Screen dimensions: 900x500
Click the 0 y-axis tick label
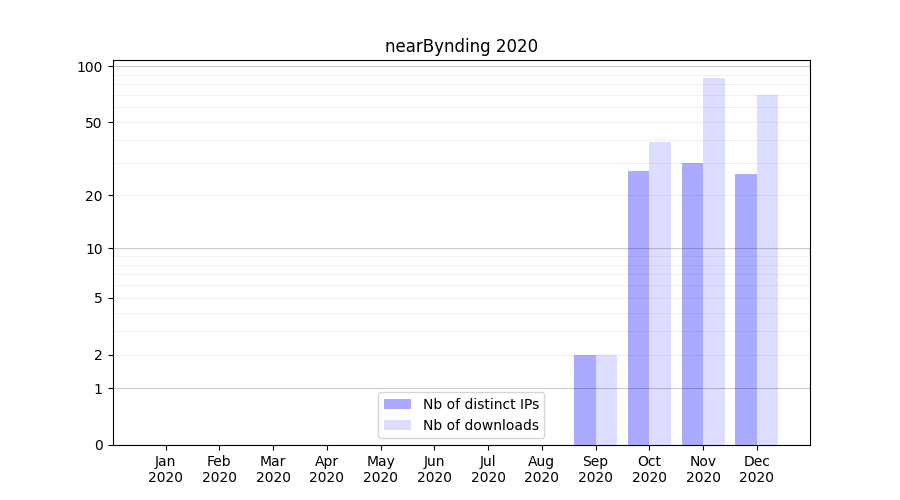[x=98, y=445]
